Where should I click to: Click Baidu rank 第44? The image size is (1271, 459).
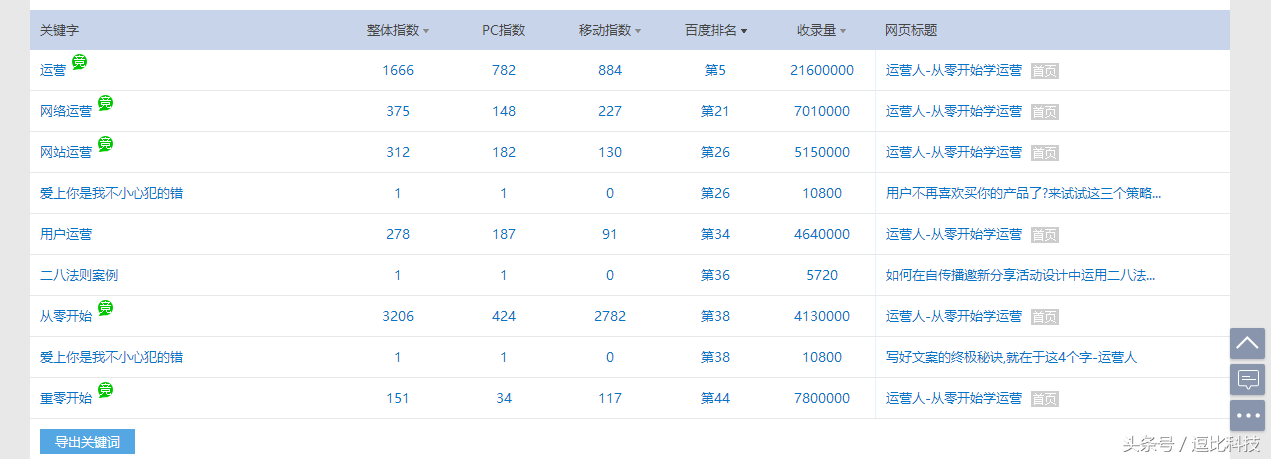[715, 399]
